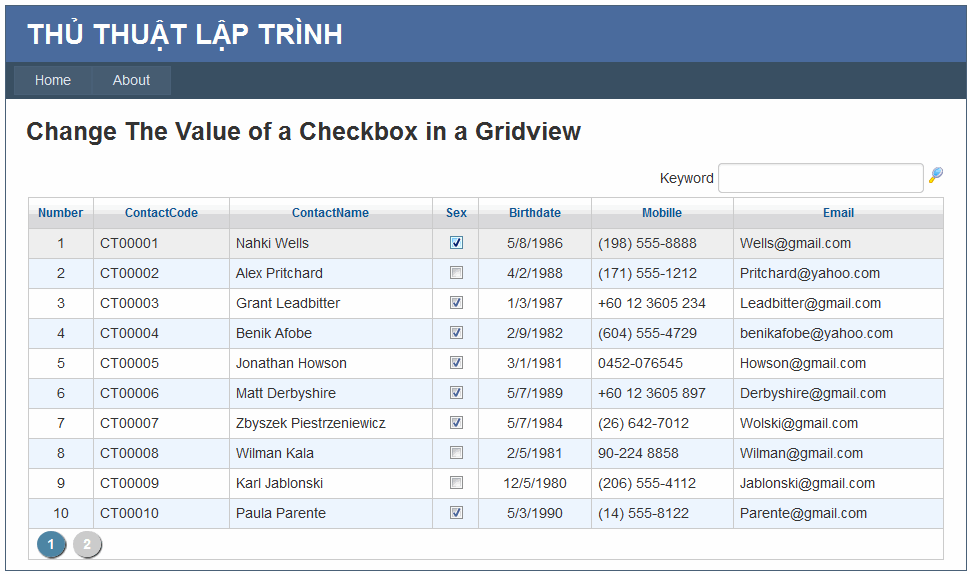The height and width of the screenshot is (574, 970).
Task: Toggle Sex checkbox for Paula Parente
Action: (x=457, y=513)
